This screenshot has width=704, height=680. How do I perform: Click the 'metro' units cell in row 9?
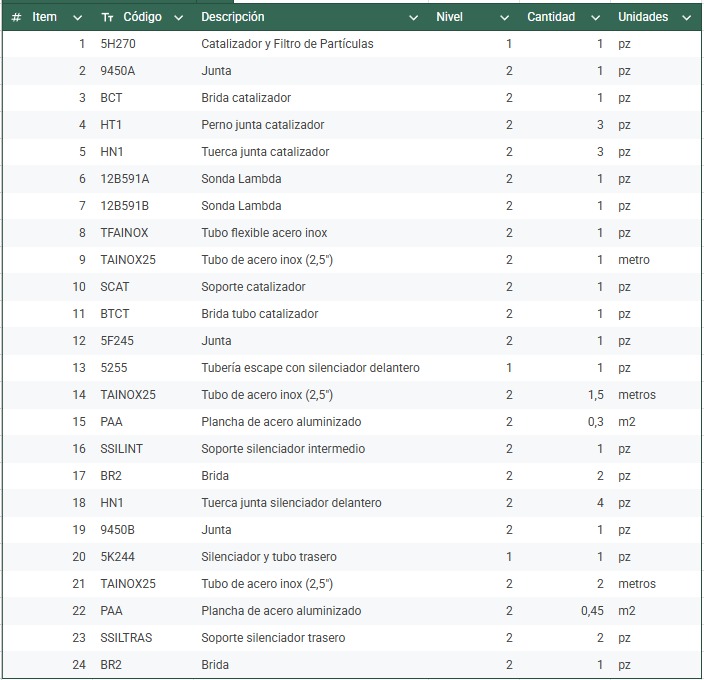coord(634,260)
